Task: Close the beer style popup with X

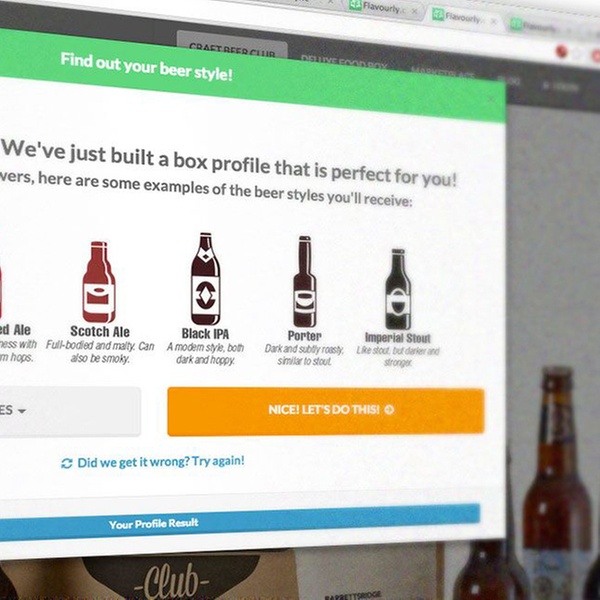Action: tap(491, 99)
